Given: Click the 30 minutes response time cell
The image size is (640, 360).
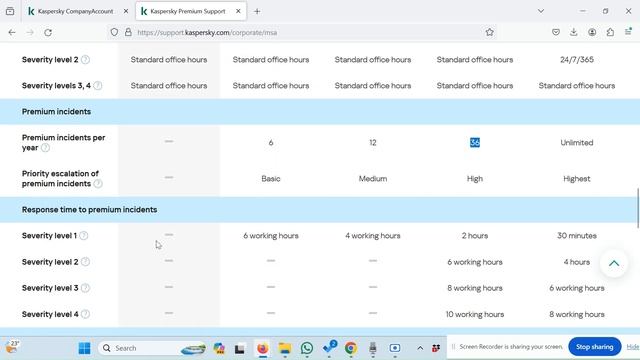Looking at the screenshot, I should (x=577, y=236).
